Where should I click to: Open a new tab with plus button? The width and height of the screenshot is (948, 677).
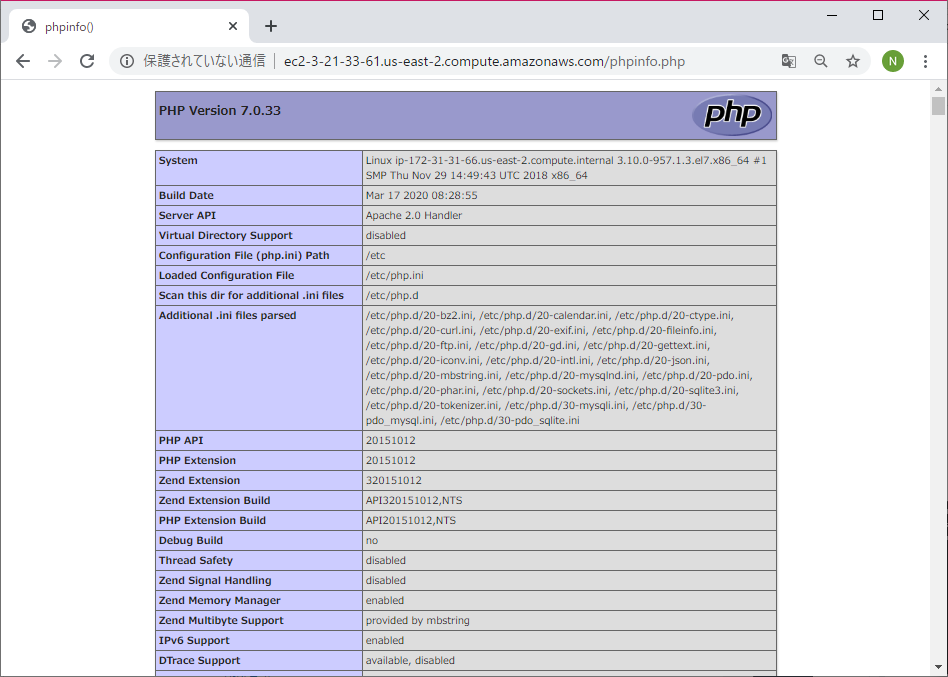point(271,26)
